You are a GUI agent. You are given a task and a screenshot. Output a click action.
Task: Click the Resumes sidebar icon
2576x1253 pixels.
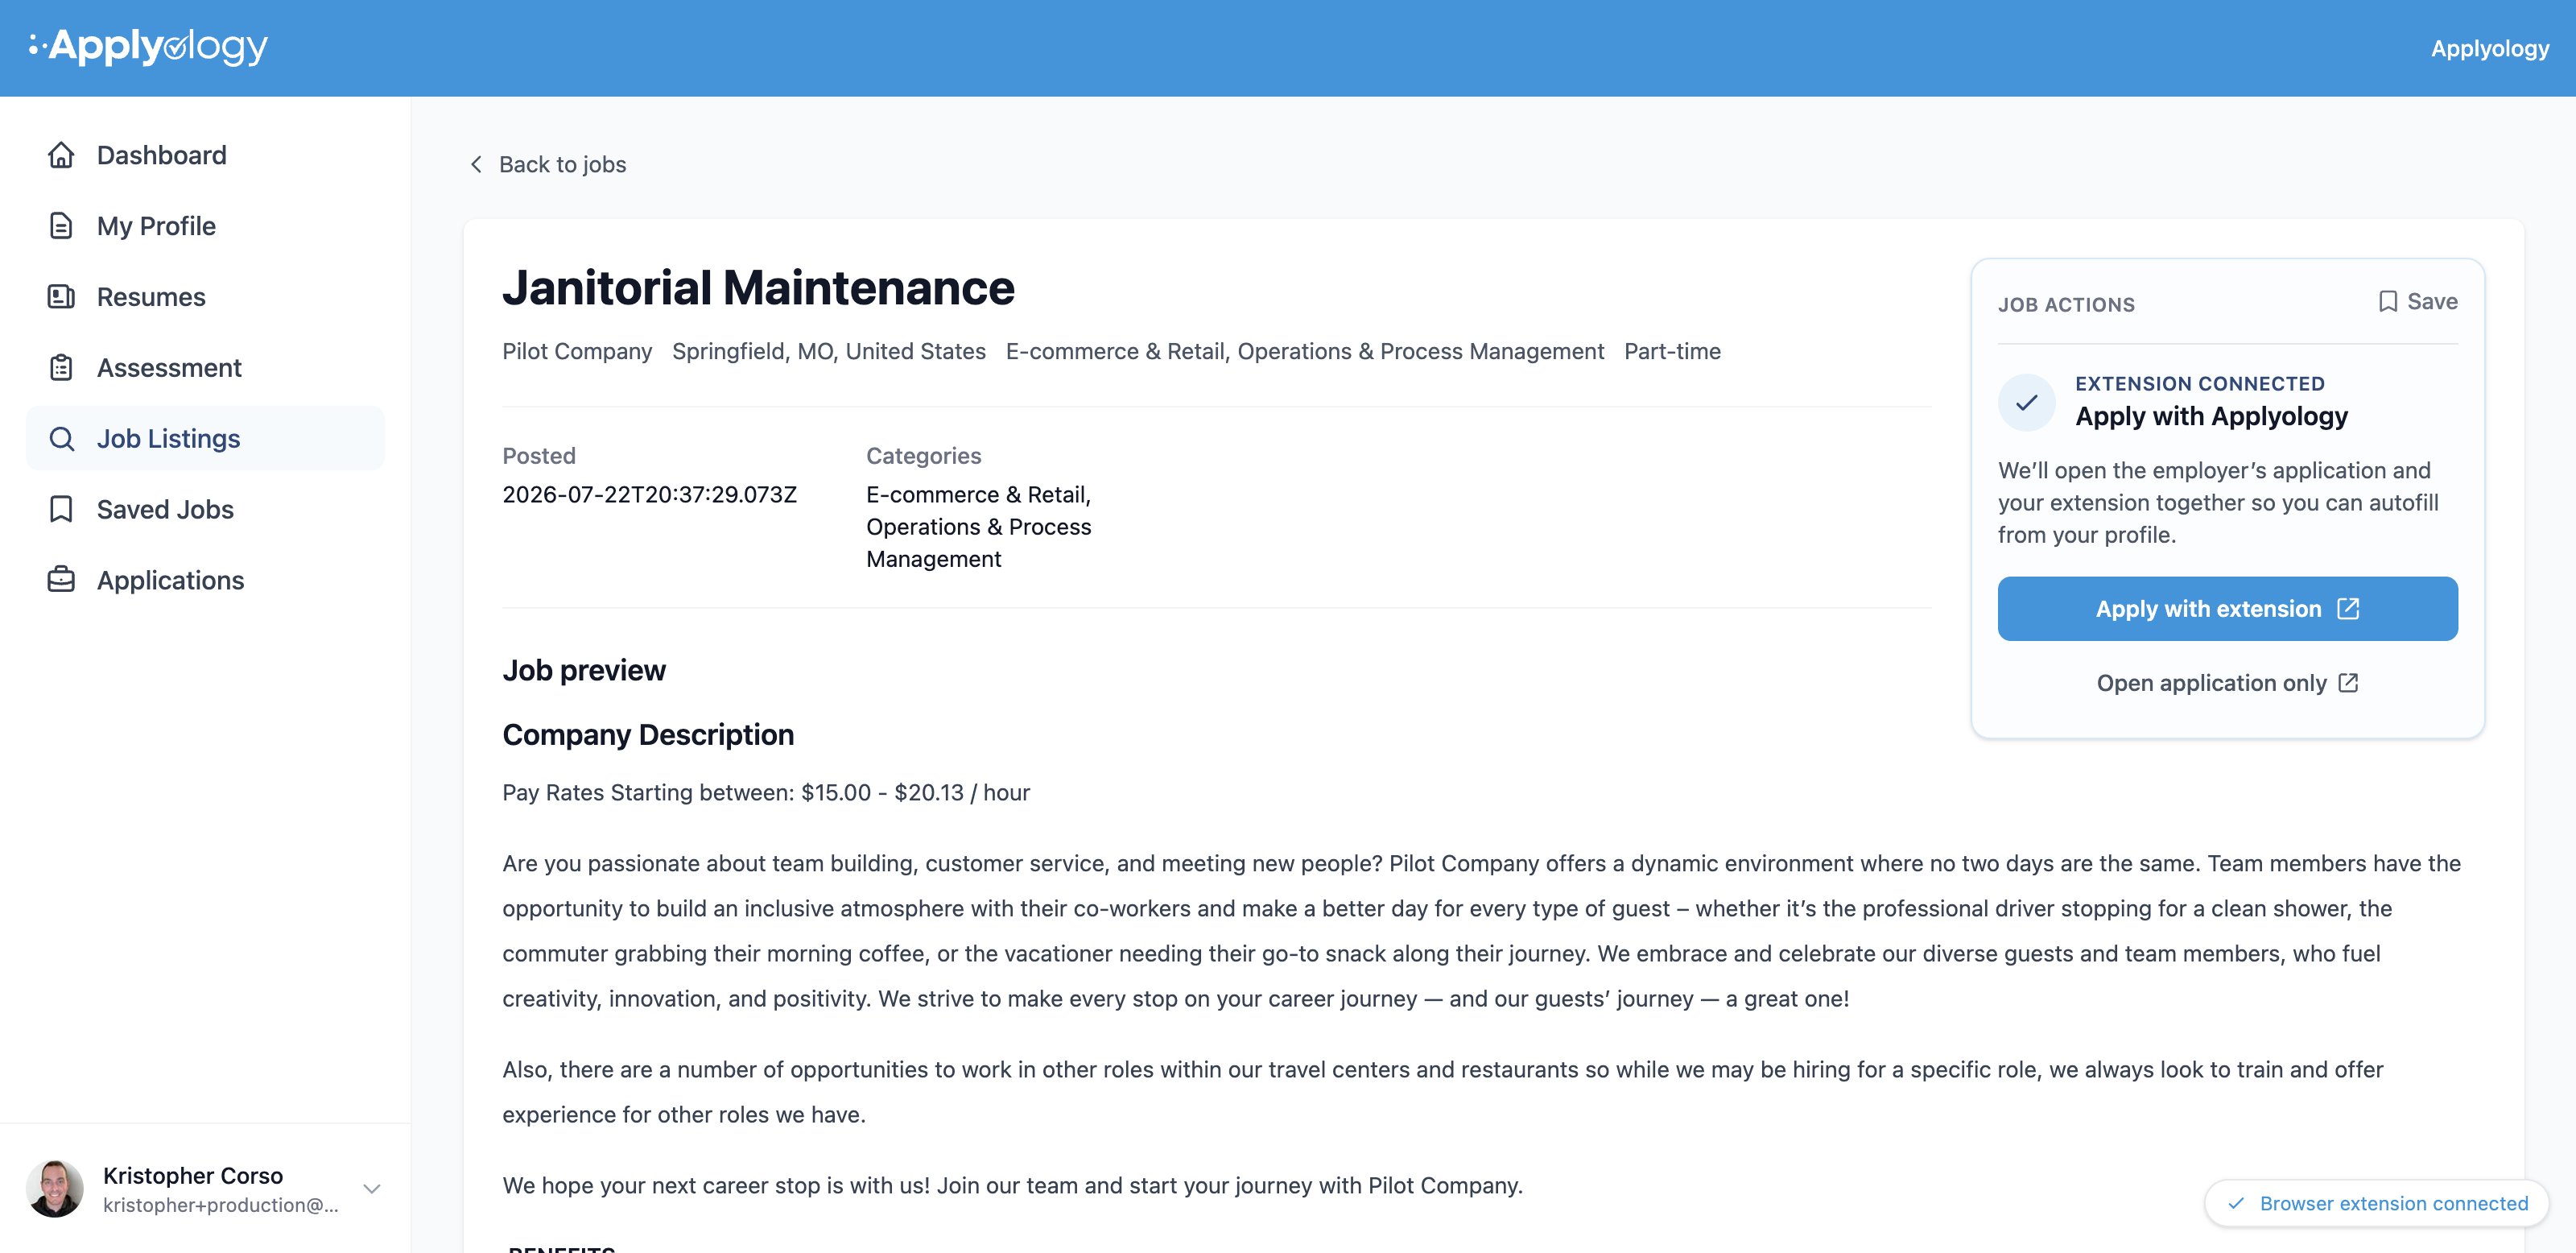click(61, 297)
